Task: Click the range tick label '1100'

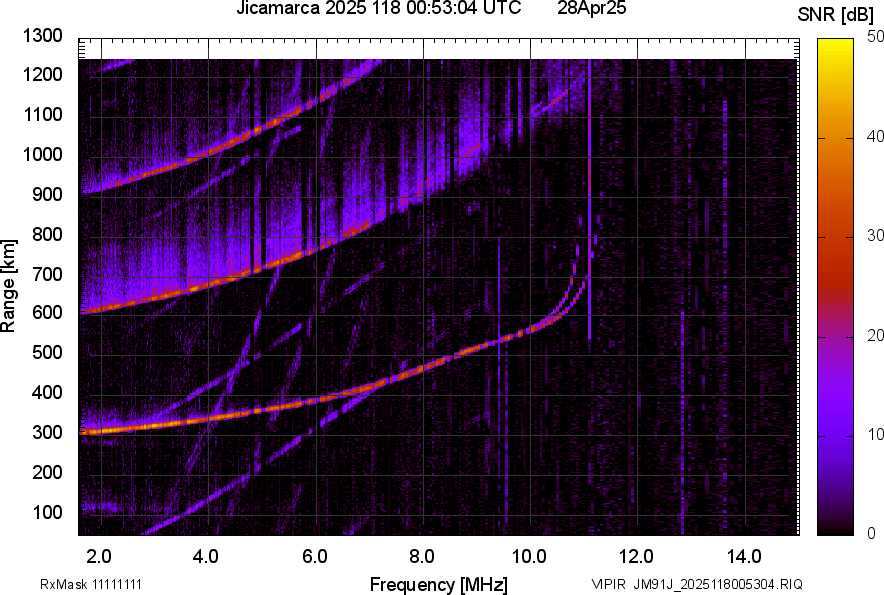Action: click(x=42, y=114)
